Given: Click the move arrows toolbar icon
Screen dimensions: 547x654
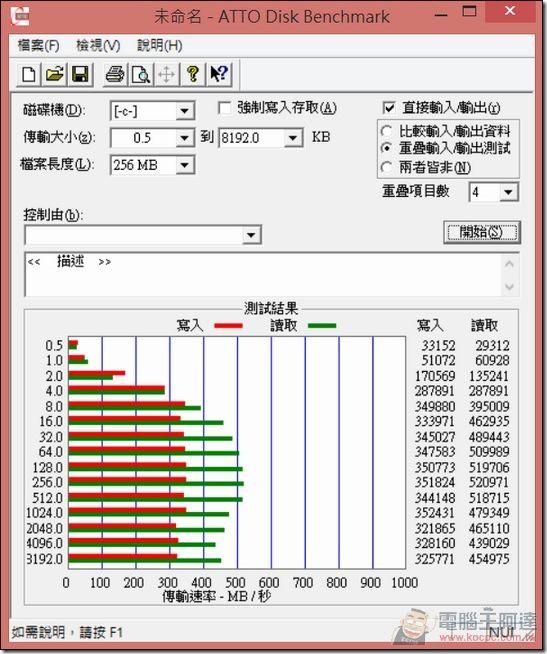Looking at the screenshot, I should pyautogui.click(x=166, y=75).
